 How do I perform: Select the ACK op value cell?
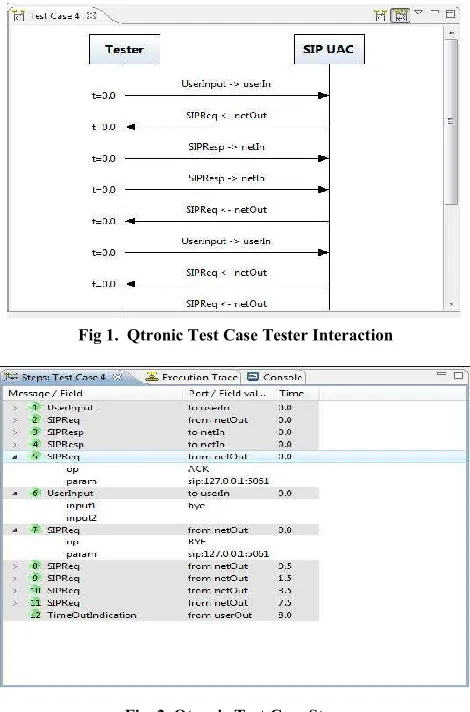tap(198, 469)
